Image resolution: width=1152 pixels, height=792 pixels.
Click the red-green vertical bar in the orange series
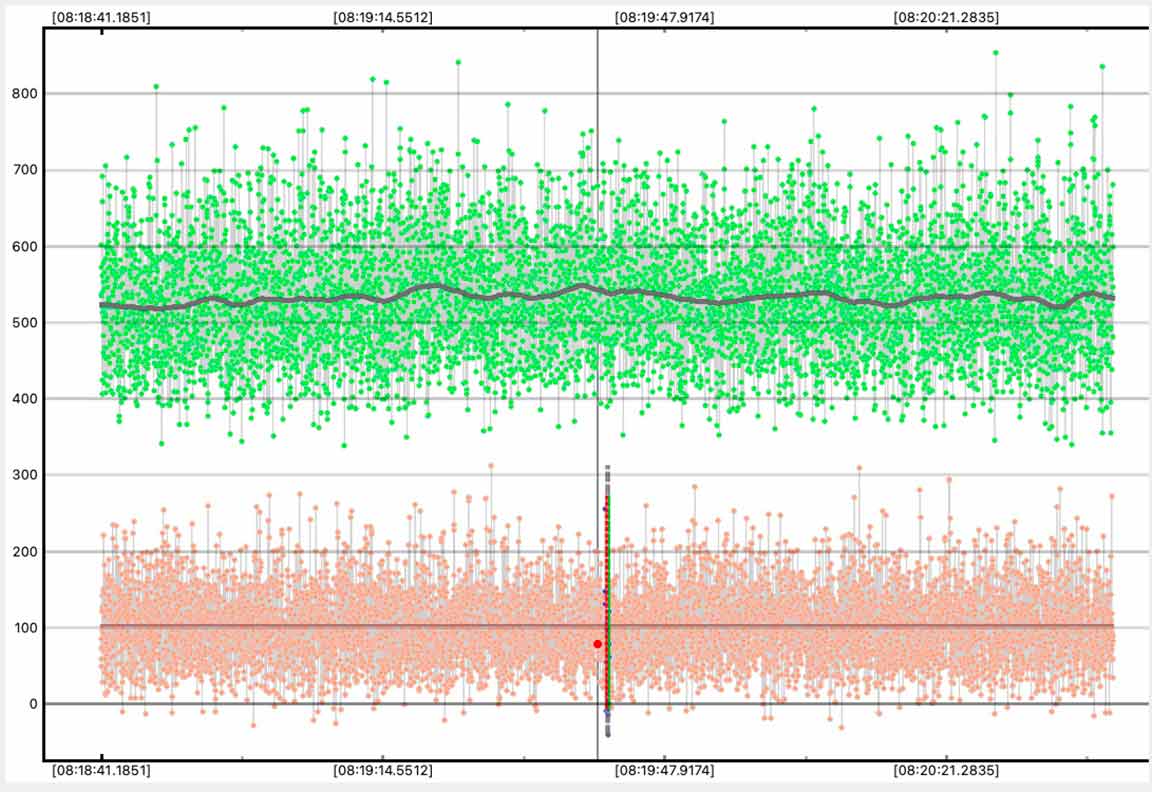pos(608,600)
